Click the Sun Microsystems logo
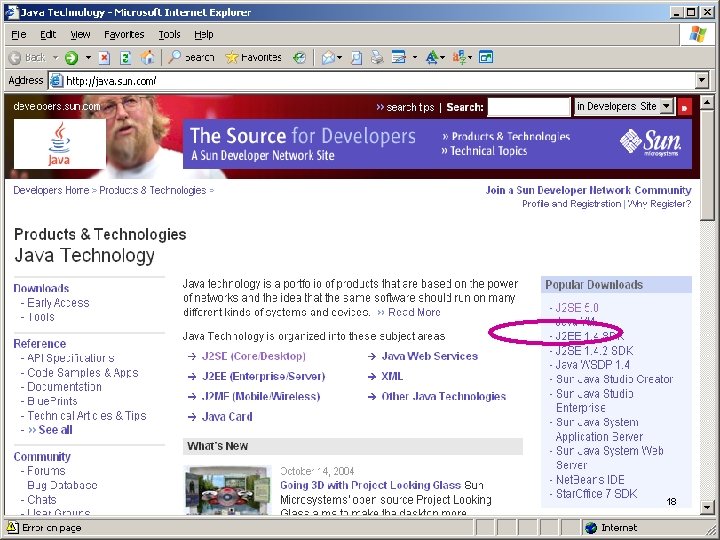Viewport: 720px width, 540px height. pyautogui.click(x=651, y=142)
